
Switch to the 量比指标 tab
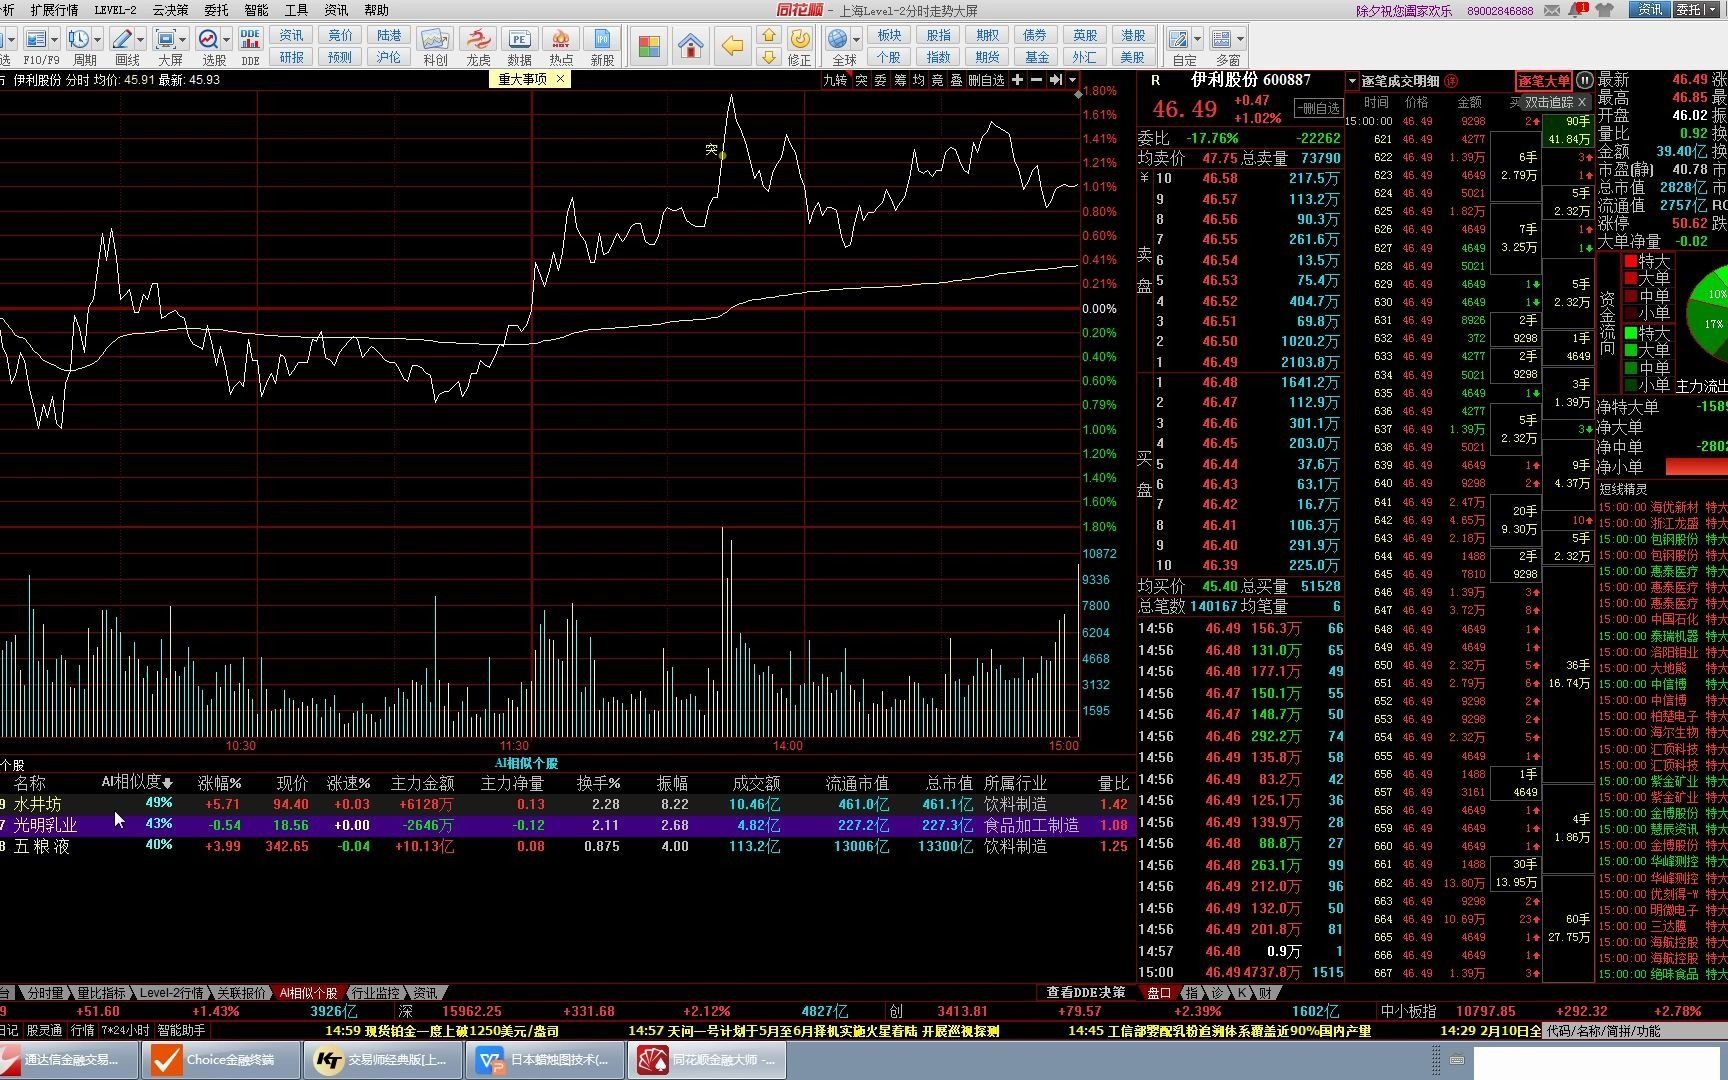click(101, 993)
